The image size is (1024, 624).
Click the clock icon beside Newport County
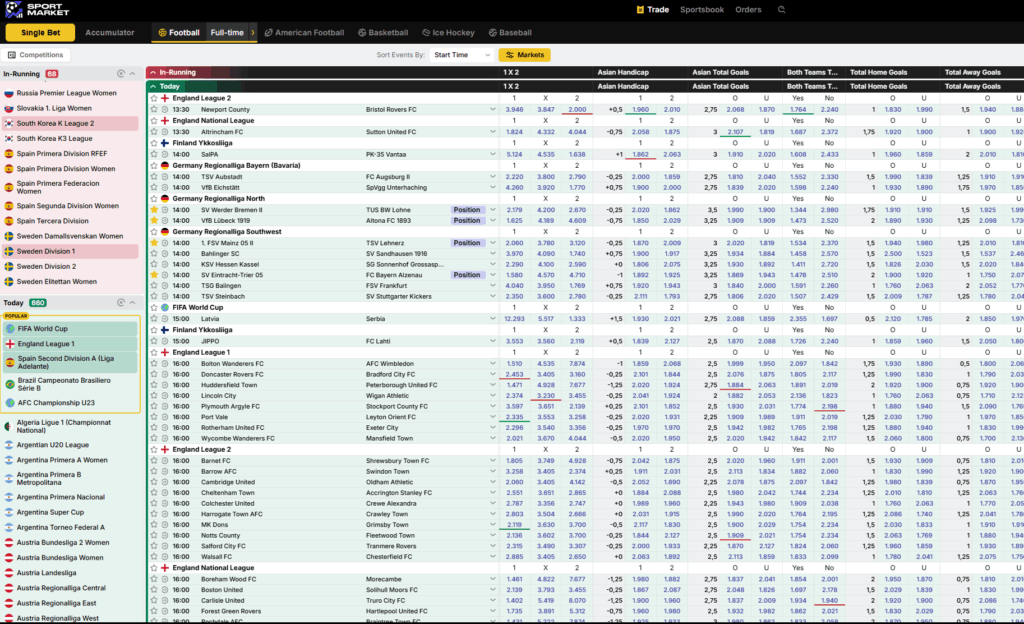coord(164,109)
